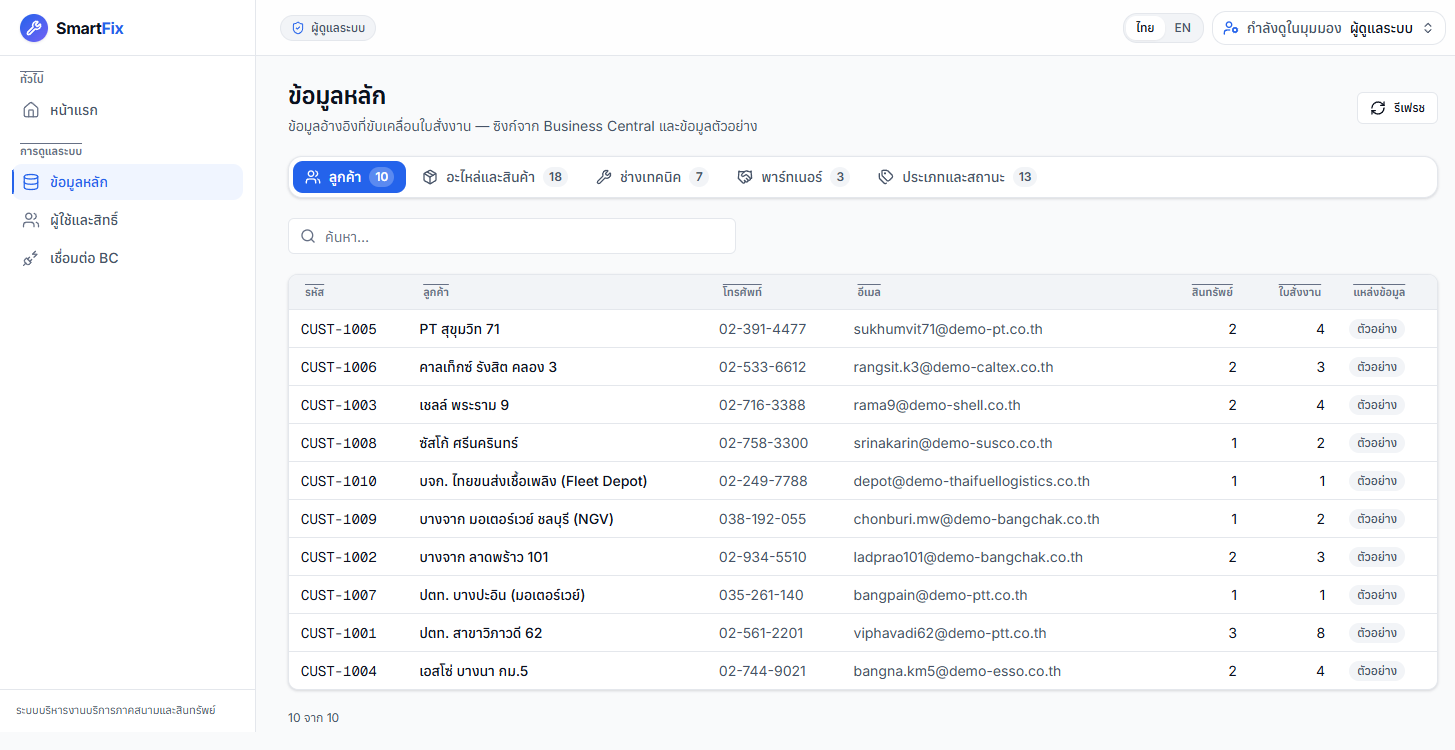Focus the ค้นหา search field
The height and width of the screenshot is (750, 1455).
point(512,236)
